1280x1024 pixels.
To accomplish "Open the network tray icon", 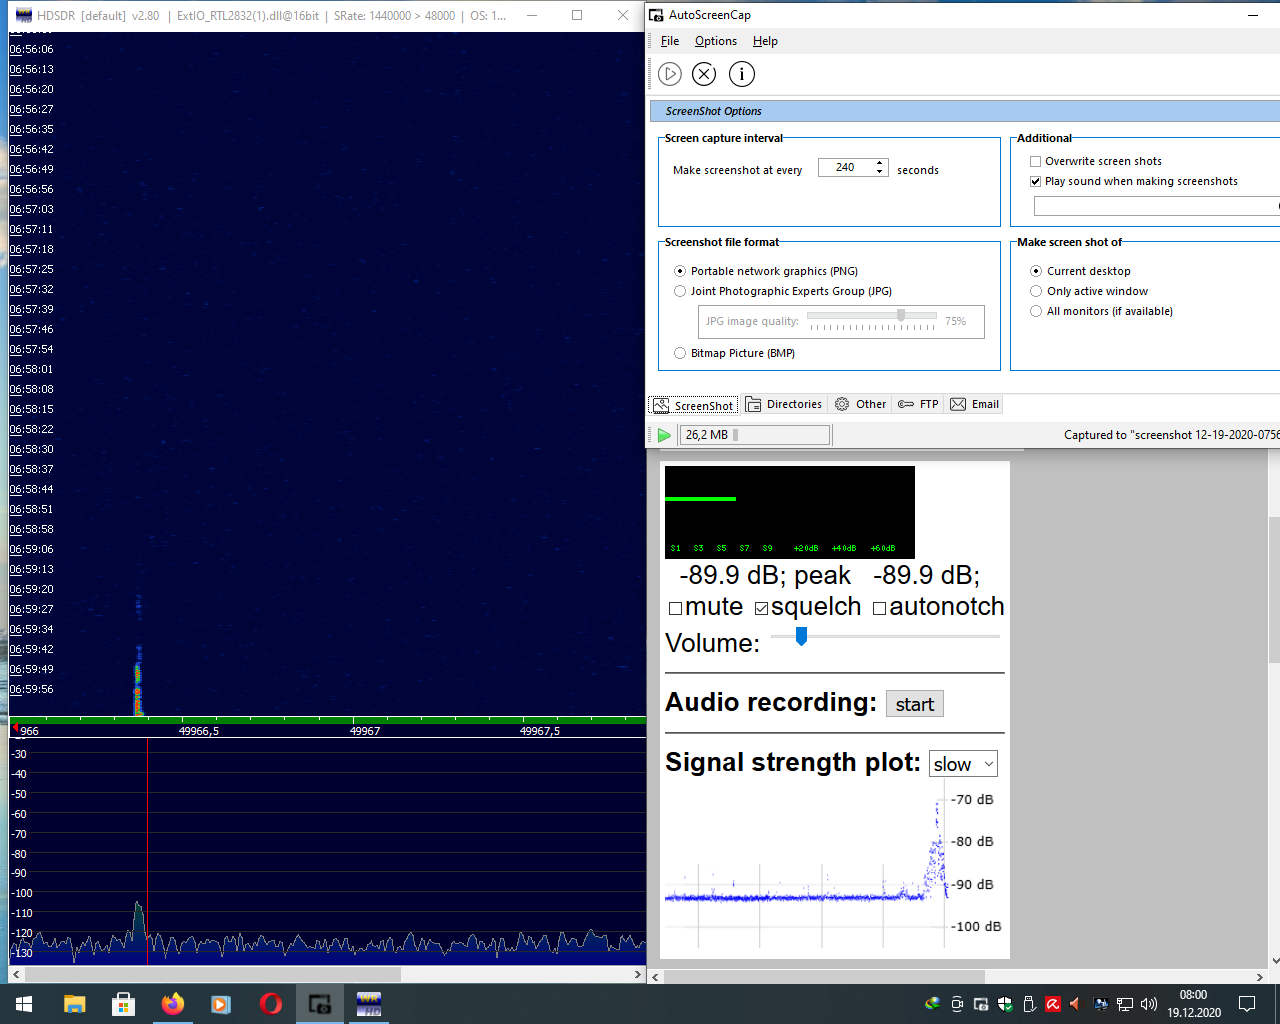I will click(1125, 1004).
